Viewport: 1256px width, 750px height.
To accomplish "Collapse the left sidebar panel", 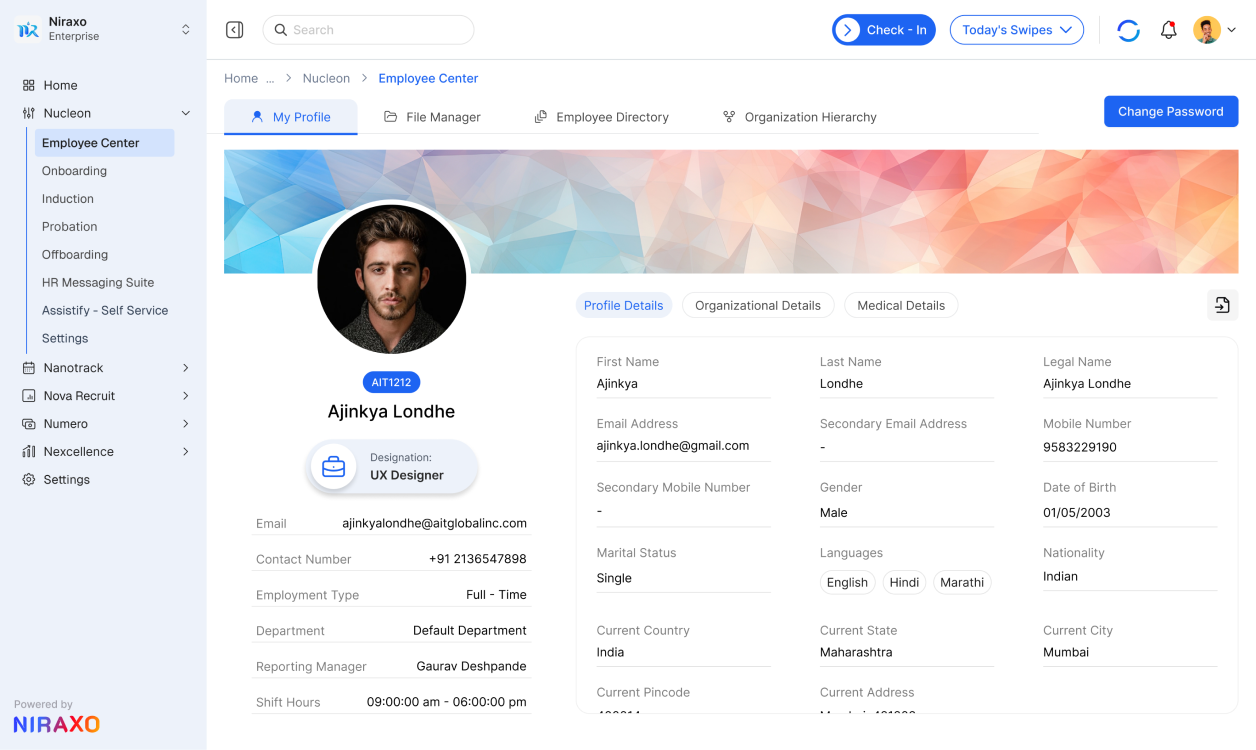I will click(234, 30).
